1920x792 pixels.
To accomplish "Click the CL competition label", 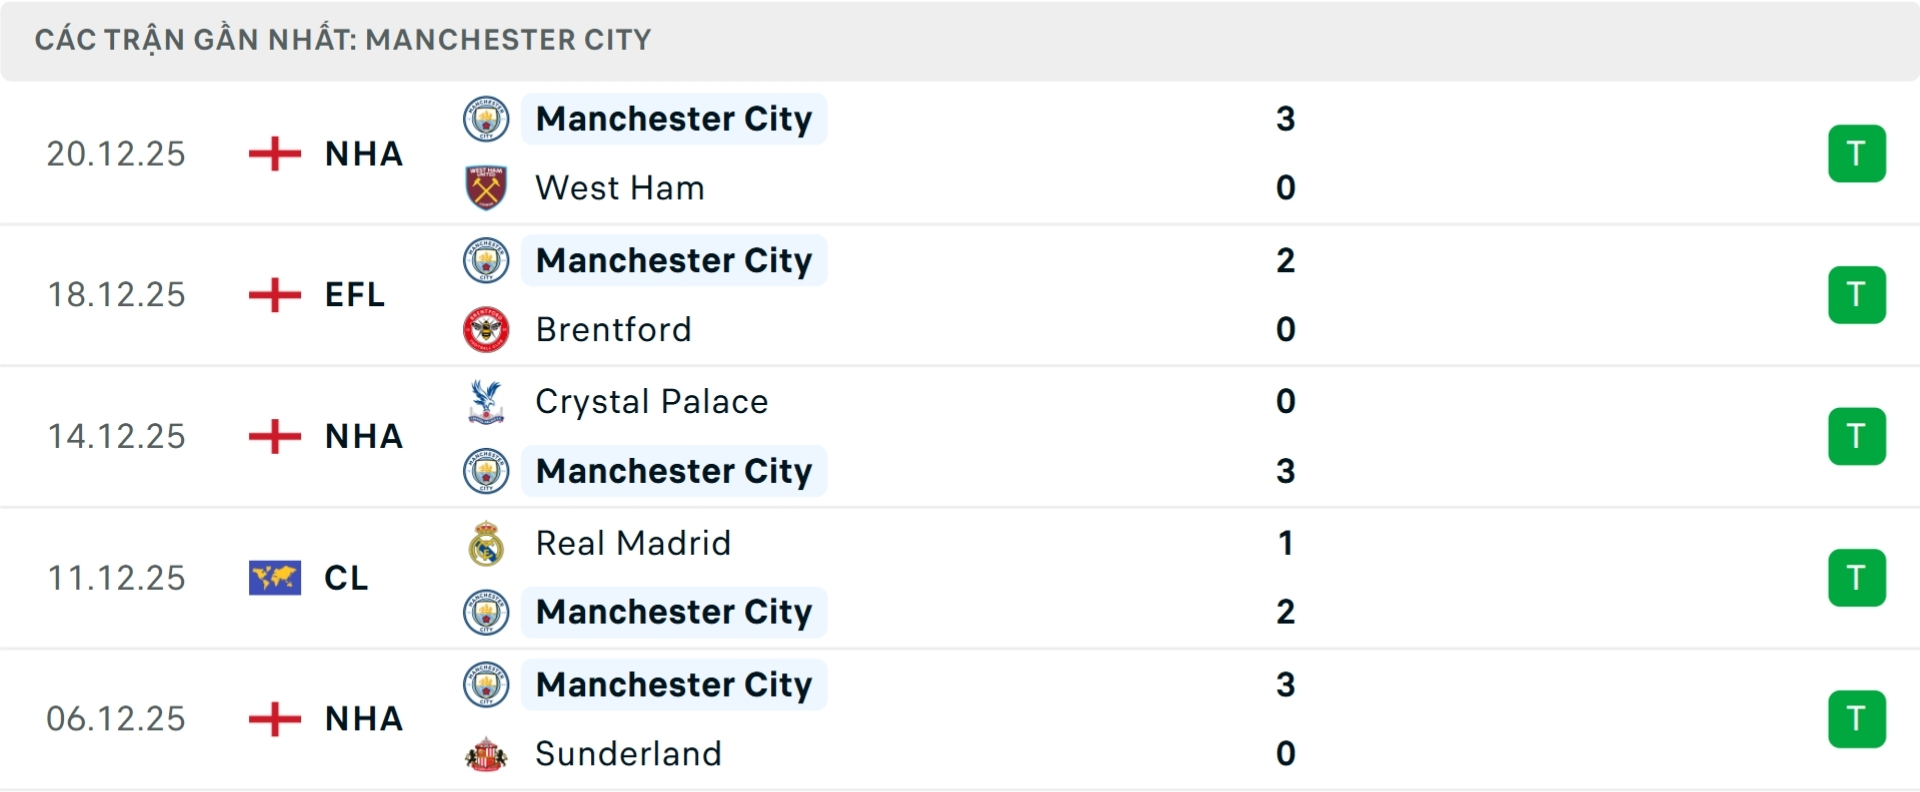I will pos(346,578).
